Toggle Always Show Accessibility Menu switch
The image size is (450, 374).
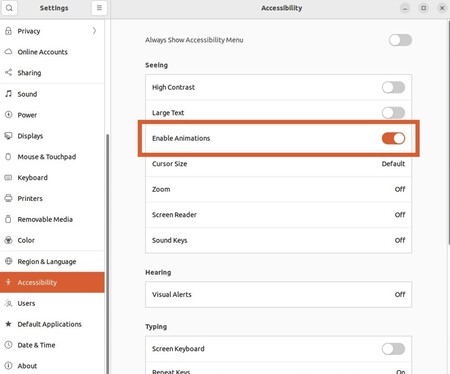[400, 40]
